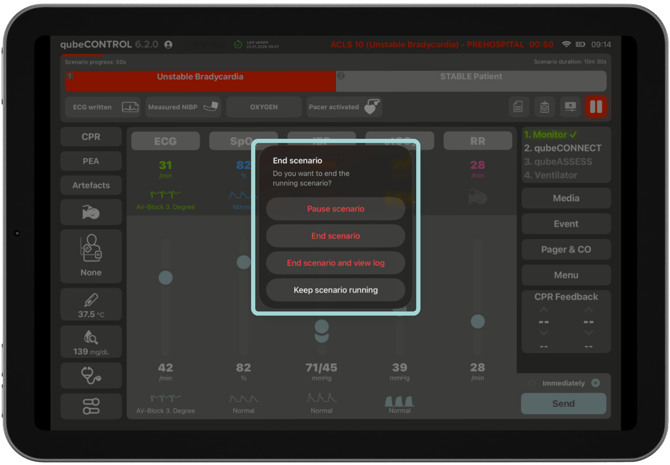Open the thermometer temperature 37.5 °C tile
This screenshot has height=465, width=670.
click(x=91, y=305)
